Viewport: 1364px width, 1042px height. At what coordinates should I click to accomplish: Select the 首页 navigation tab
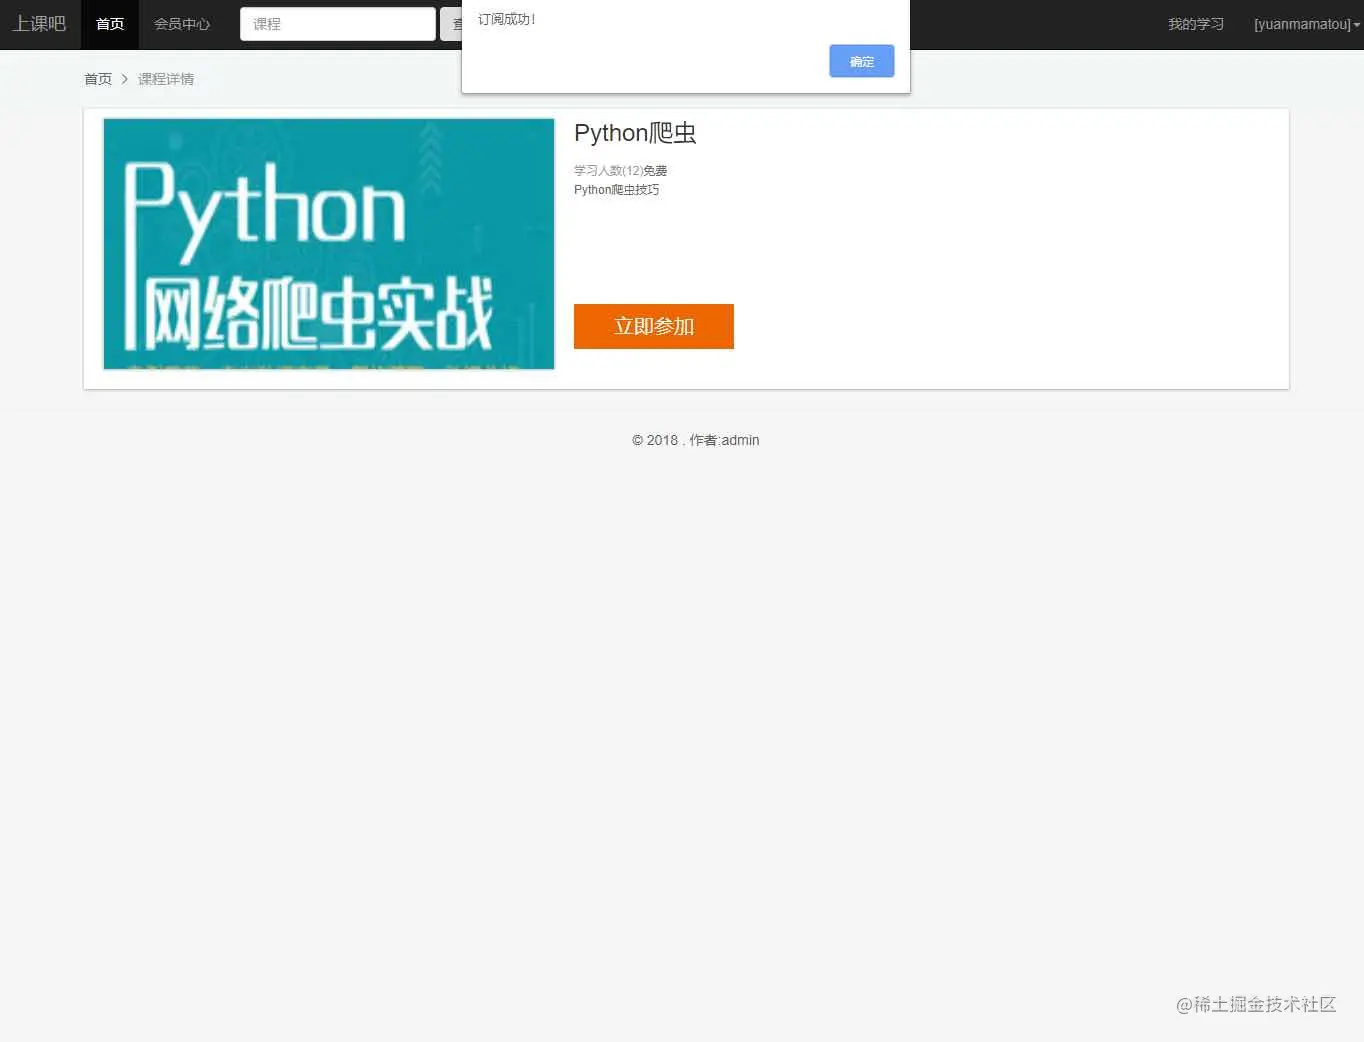pyautogui.click(x=110, y=24)
